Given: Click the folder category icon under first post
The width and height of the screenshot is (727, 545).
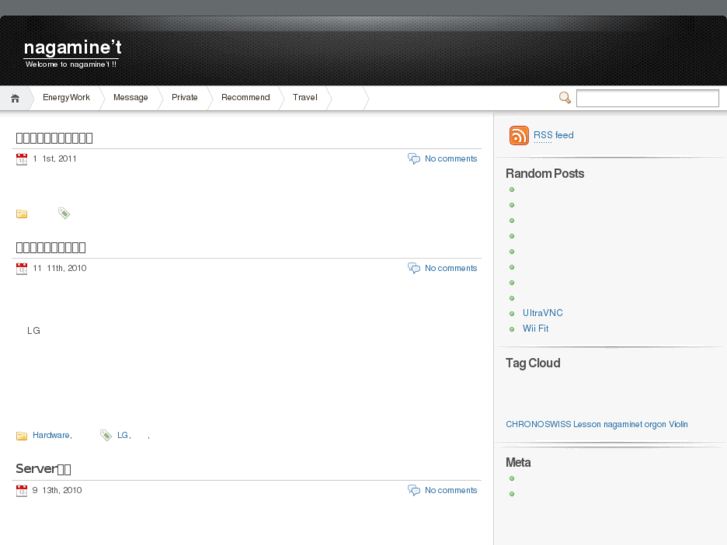Looking at the screenshot, I should 21,213.
